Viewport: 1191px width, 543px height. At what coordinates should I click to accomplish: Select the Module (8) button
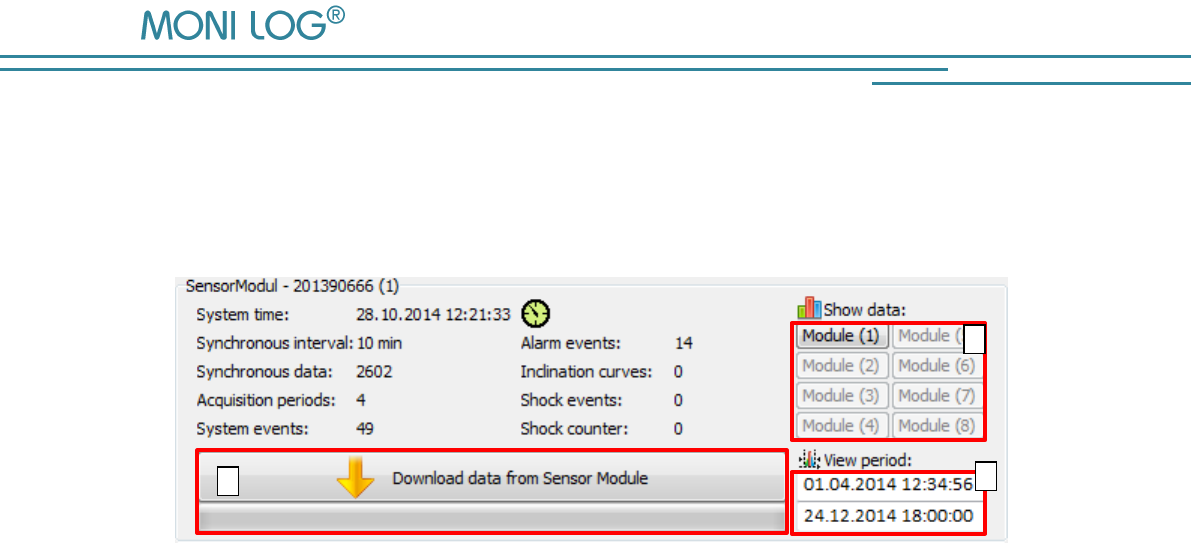(937, 425)
